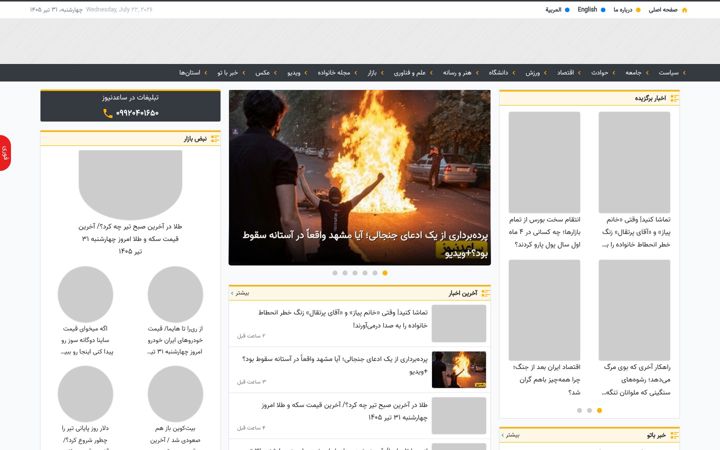Select the active orange dot in اخبار برگزیده
This screenshot has width=720, height=450.
click(x=599, y=411)
